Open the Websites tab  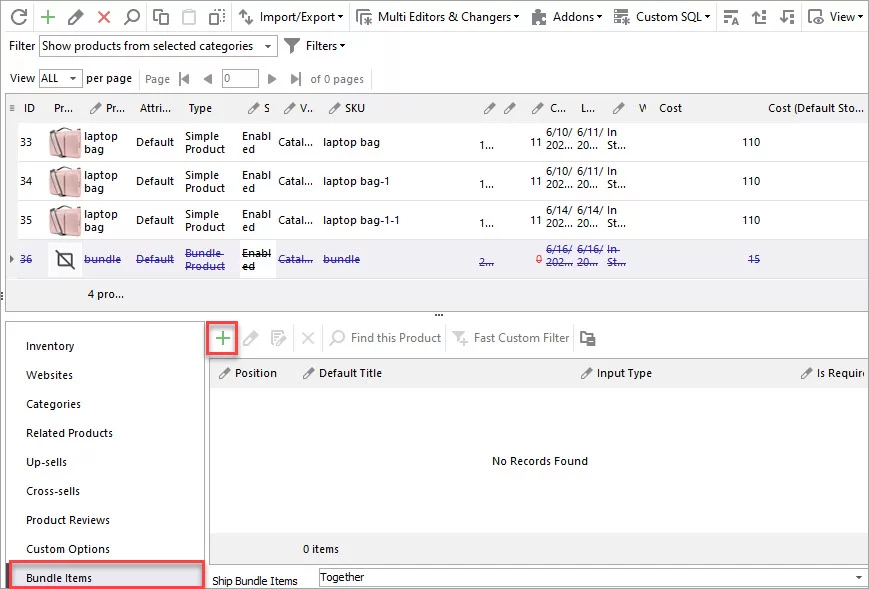(x=49, y=375)
